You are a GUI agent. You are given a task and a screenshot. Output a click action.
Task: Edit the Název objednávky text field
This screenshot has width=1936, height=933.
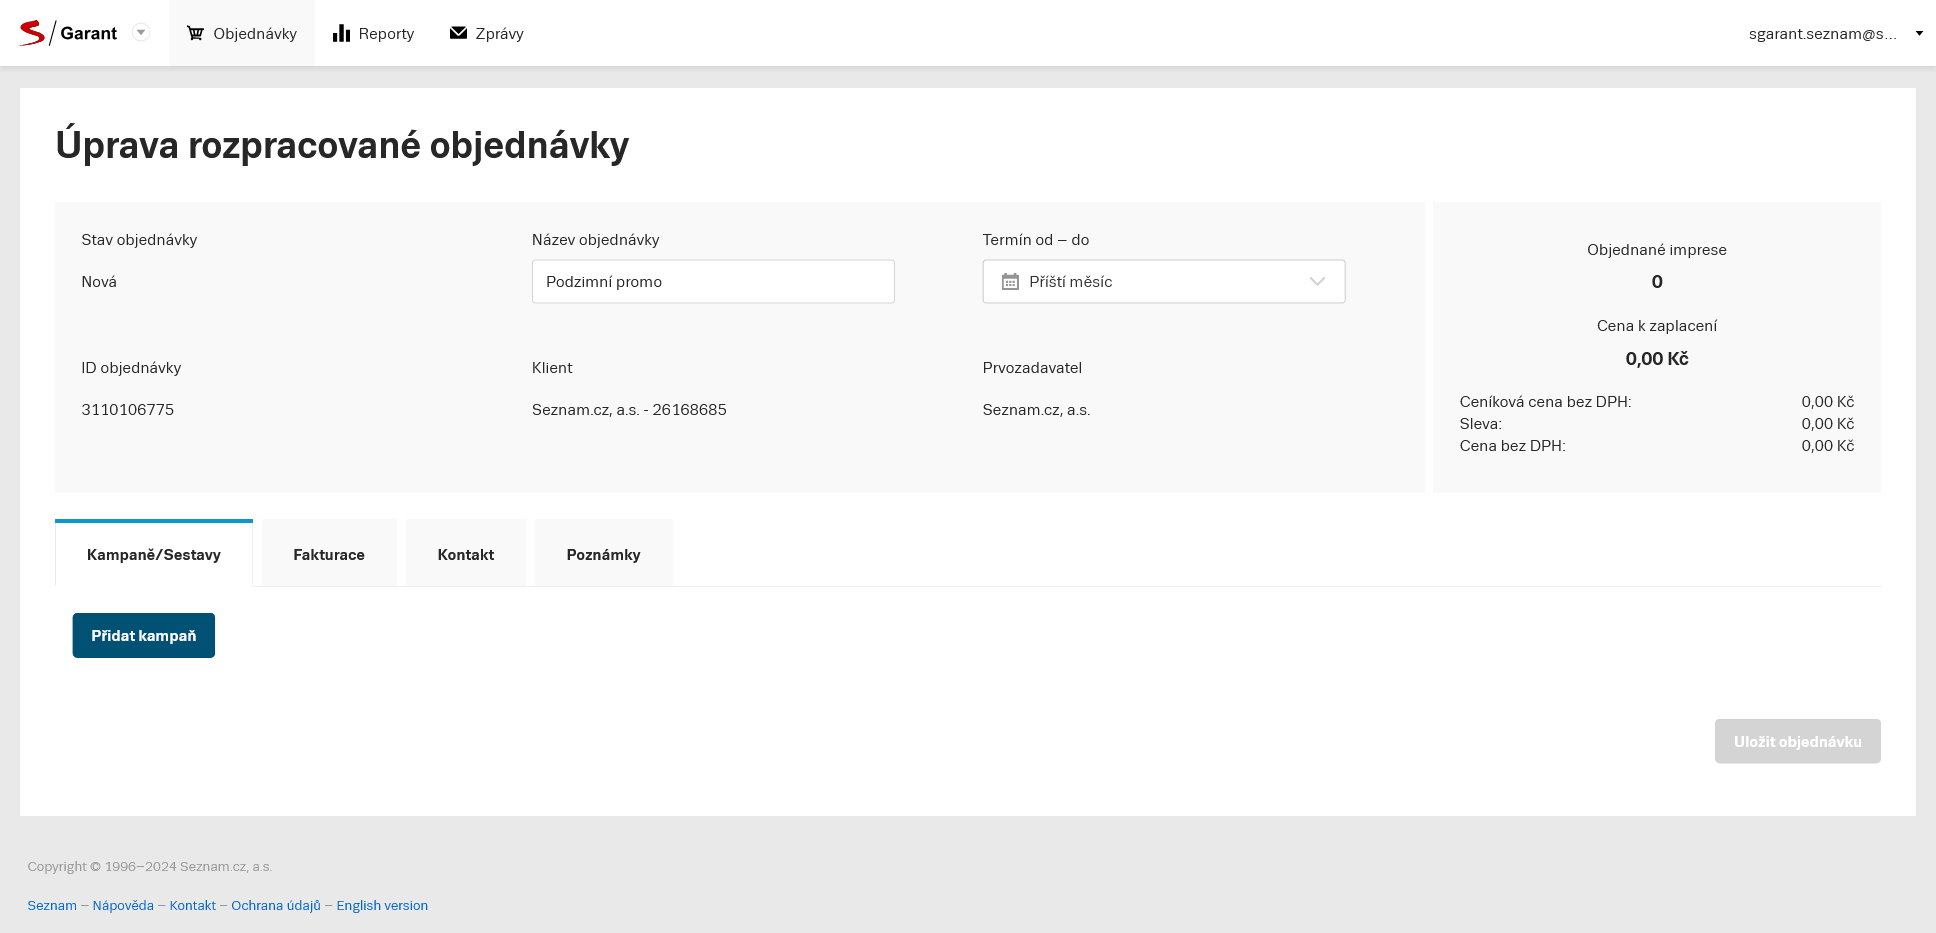point(712,282)
